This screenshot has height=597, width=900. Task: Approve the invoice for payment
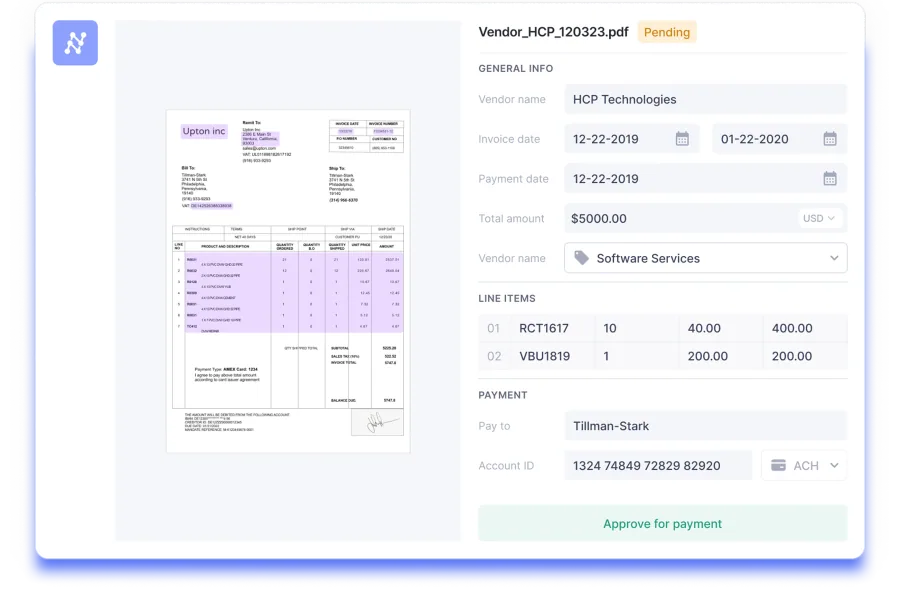pyautogui.click(x=662, y=524)
